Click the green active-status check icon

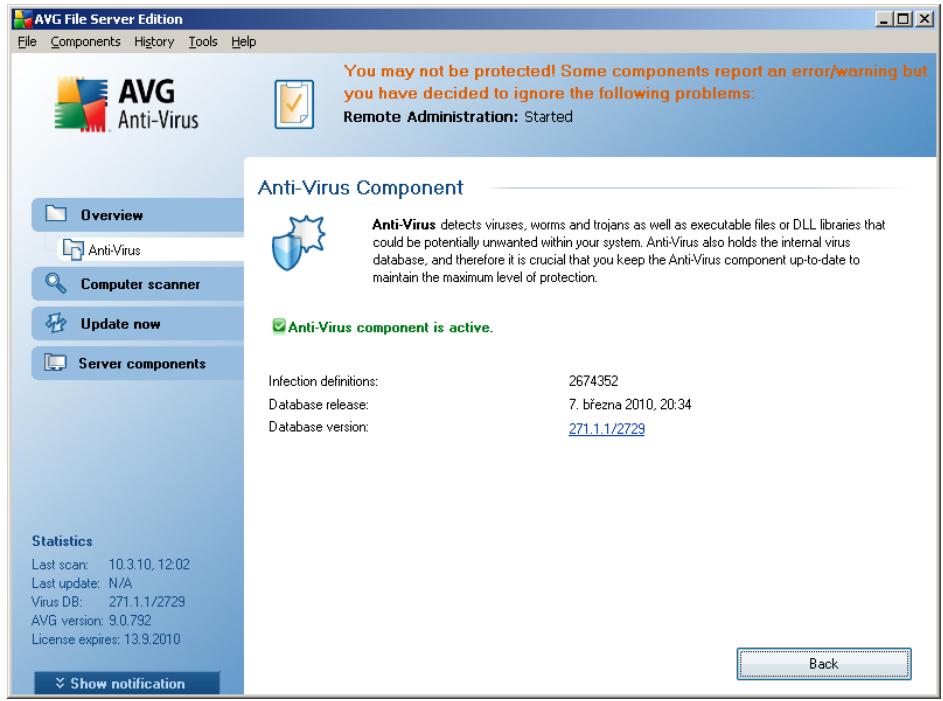tap(278, 326)
